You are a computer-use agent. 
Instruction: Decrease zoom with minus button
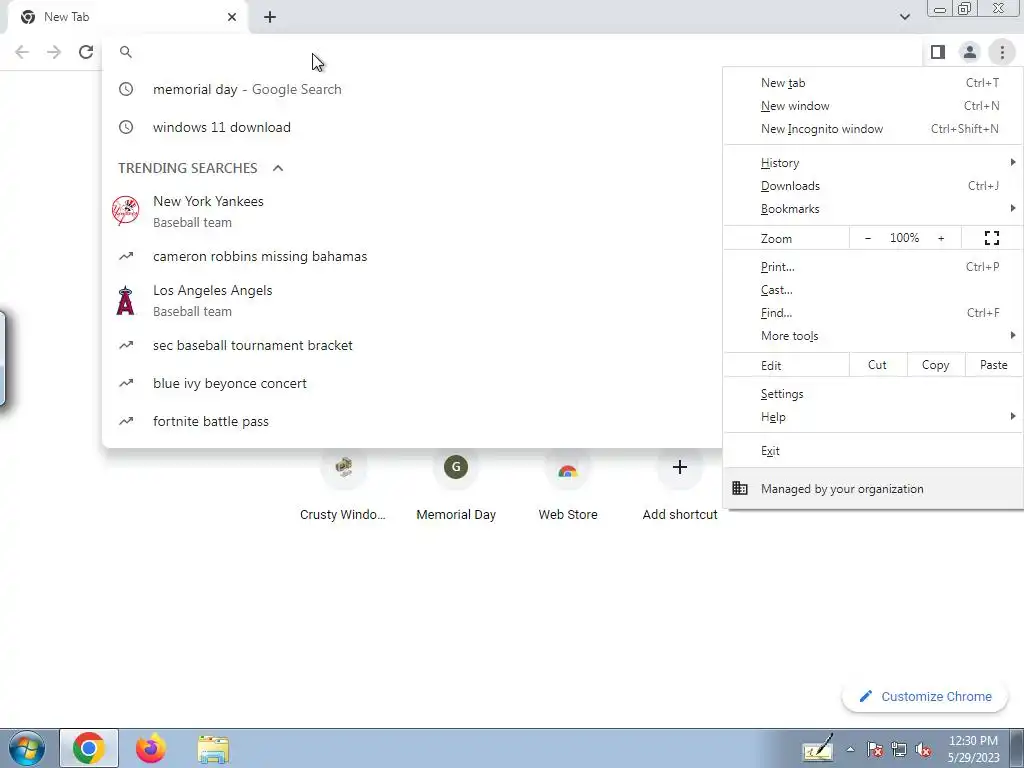click(867, 238)
